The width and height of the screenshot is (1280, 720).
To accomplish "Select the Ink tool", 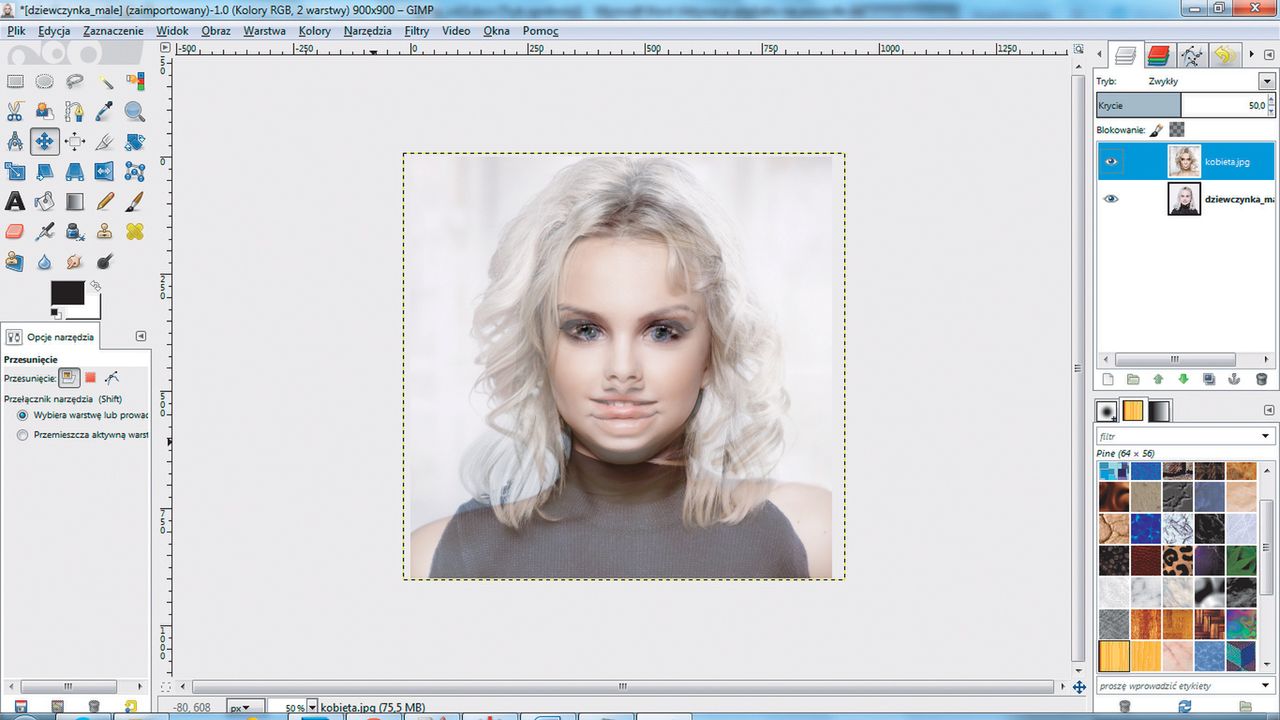I will (75, 231).
